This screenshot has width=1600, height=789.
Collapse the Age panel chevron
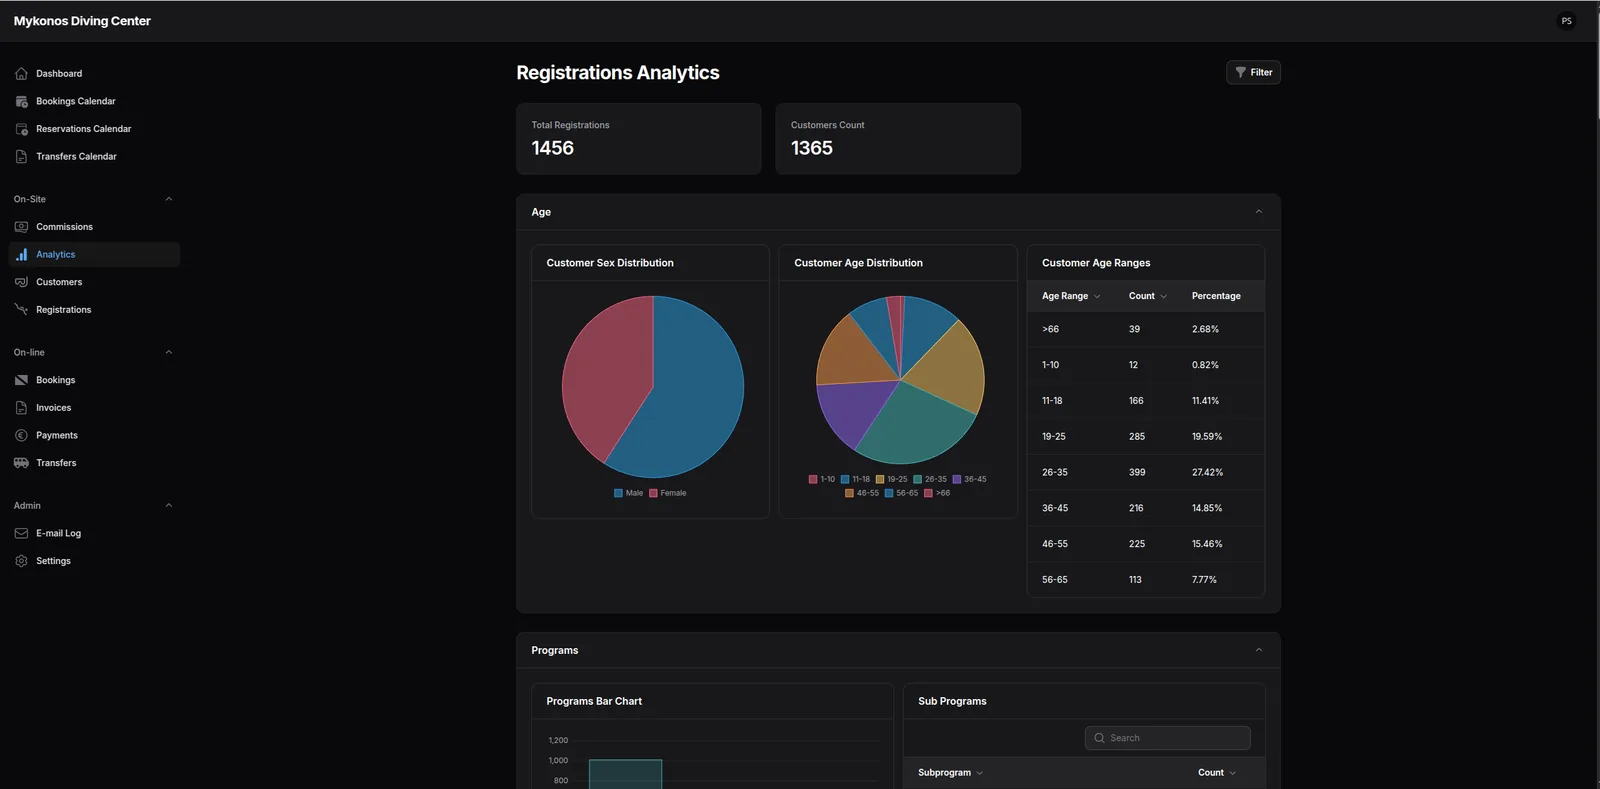tap(1259, 212)
